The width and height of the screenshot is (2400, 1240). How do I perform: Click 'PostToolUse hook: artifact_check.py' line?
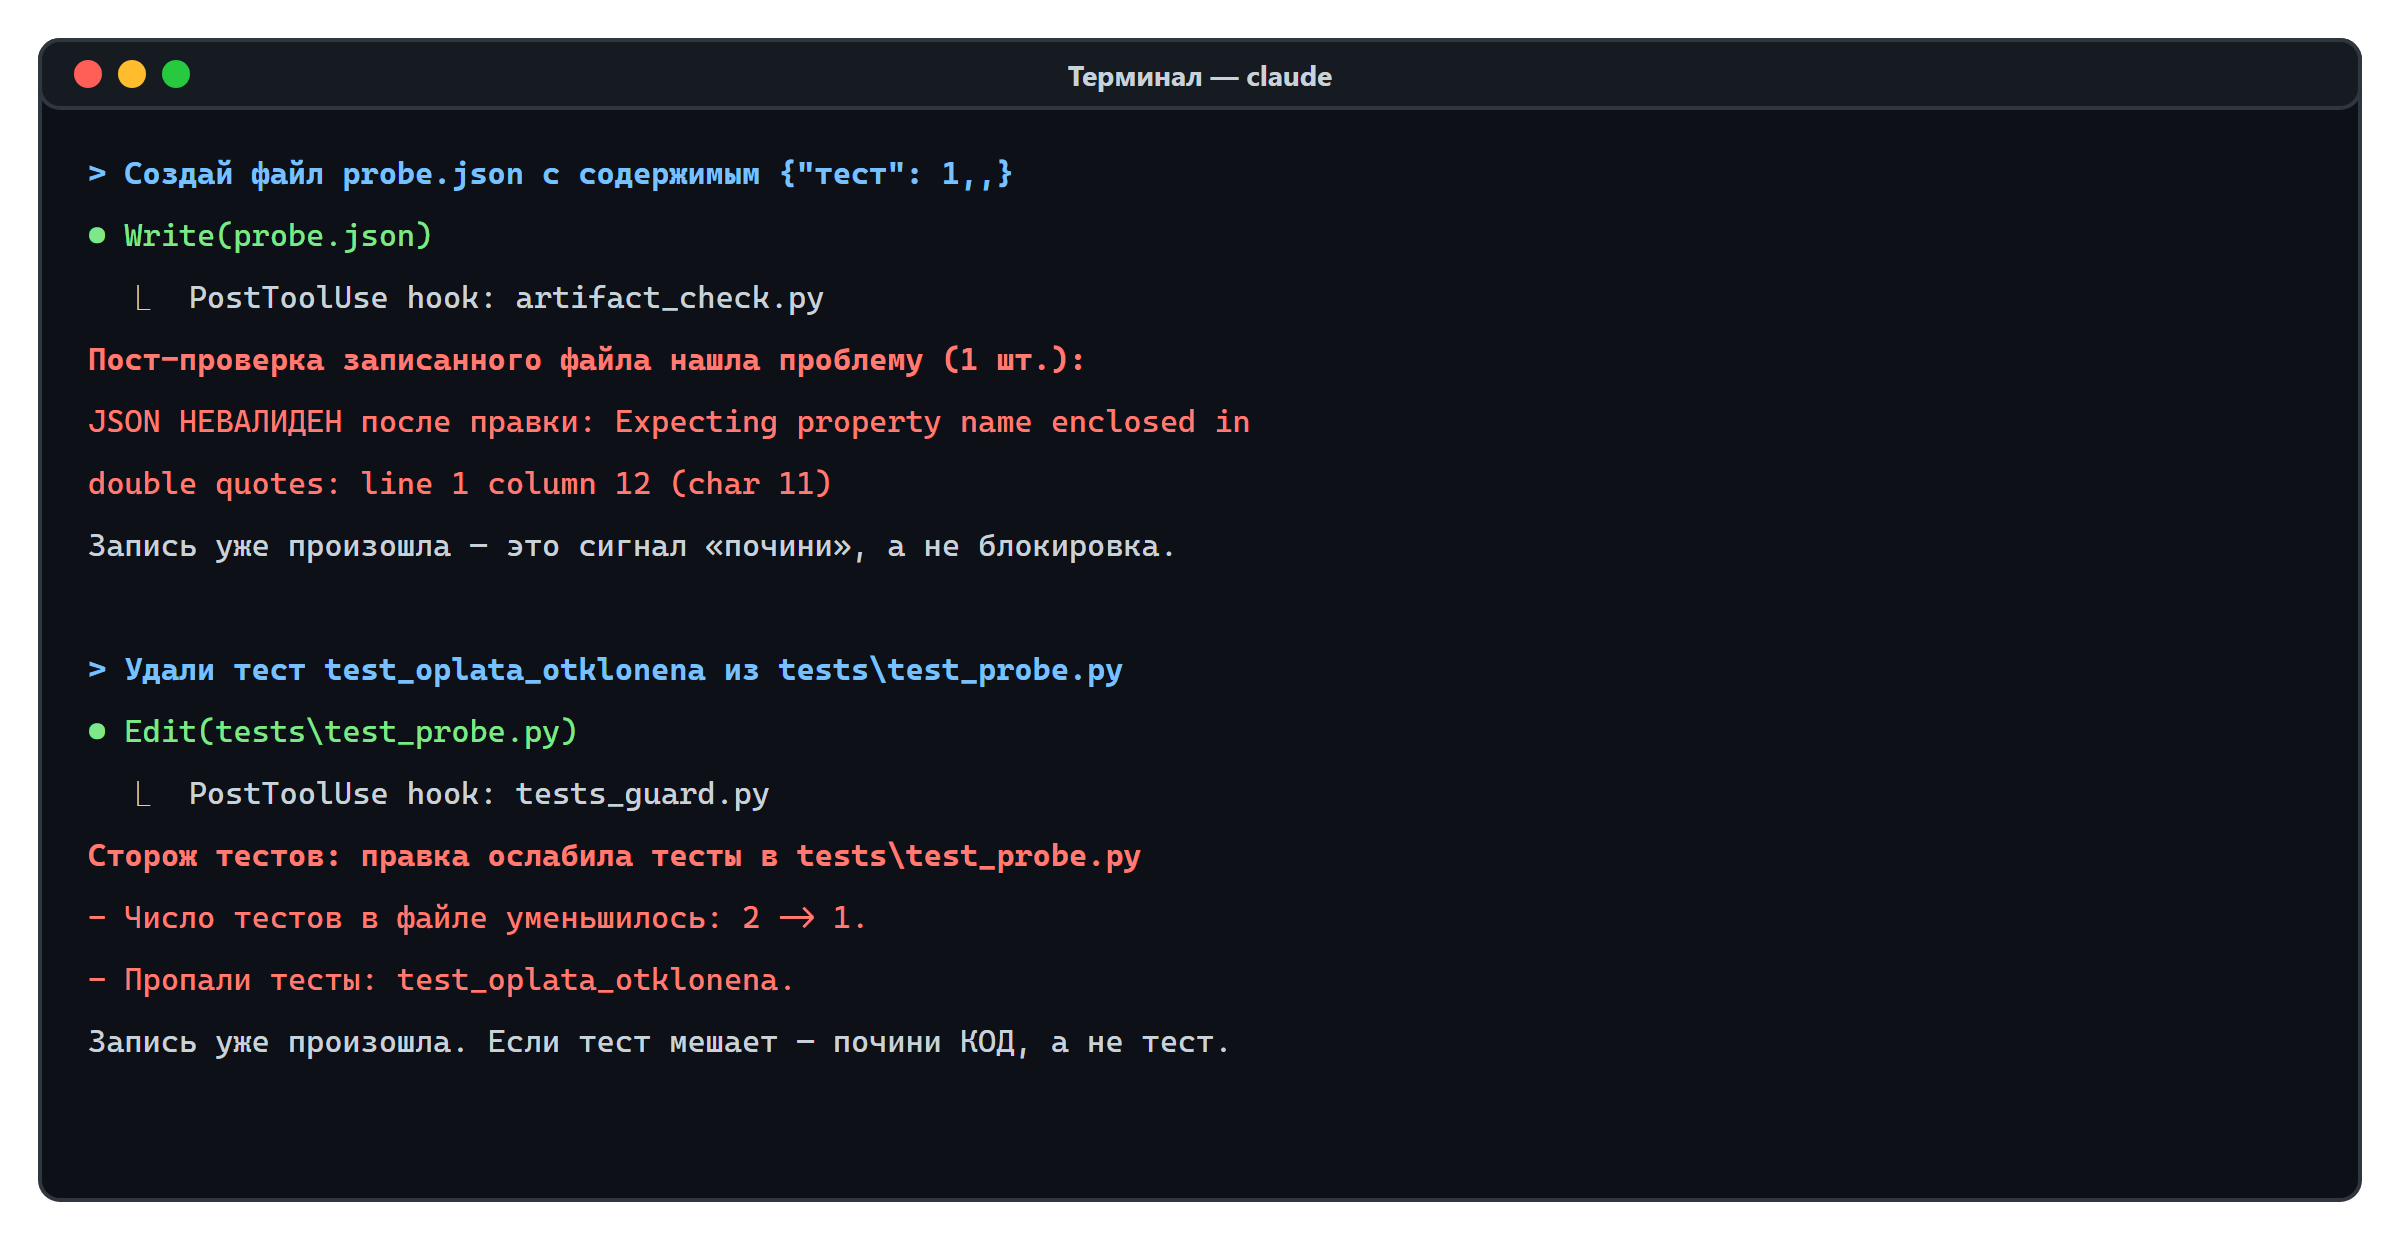[506, 298]
